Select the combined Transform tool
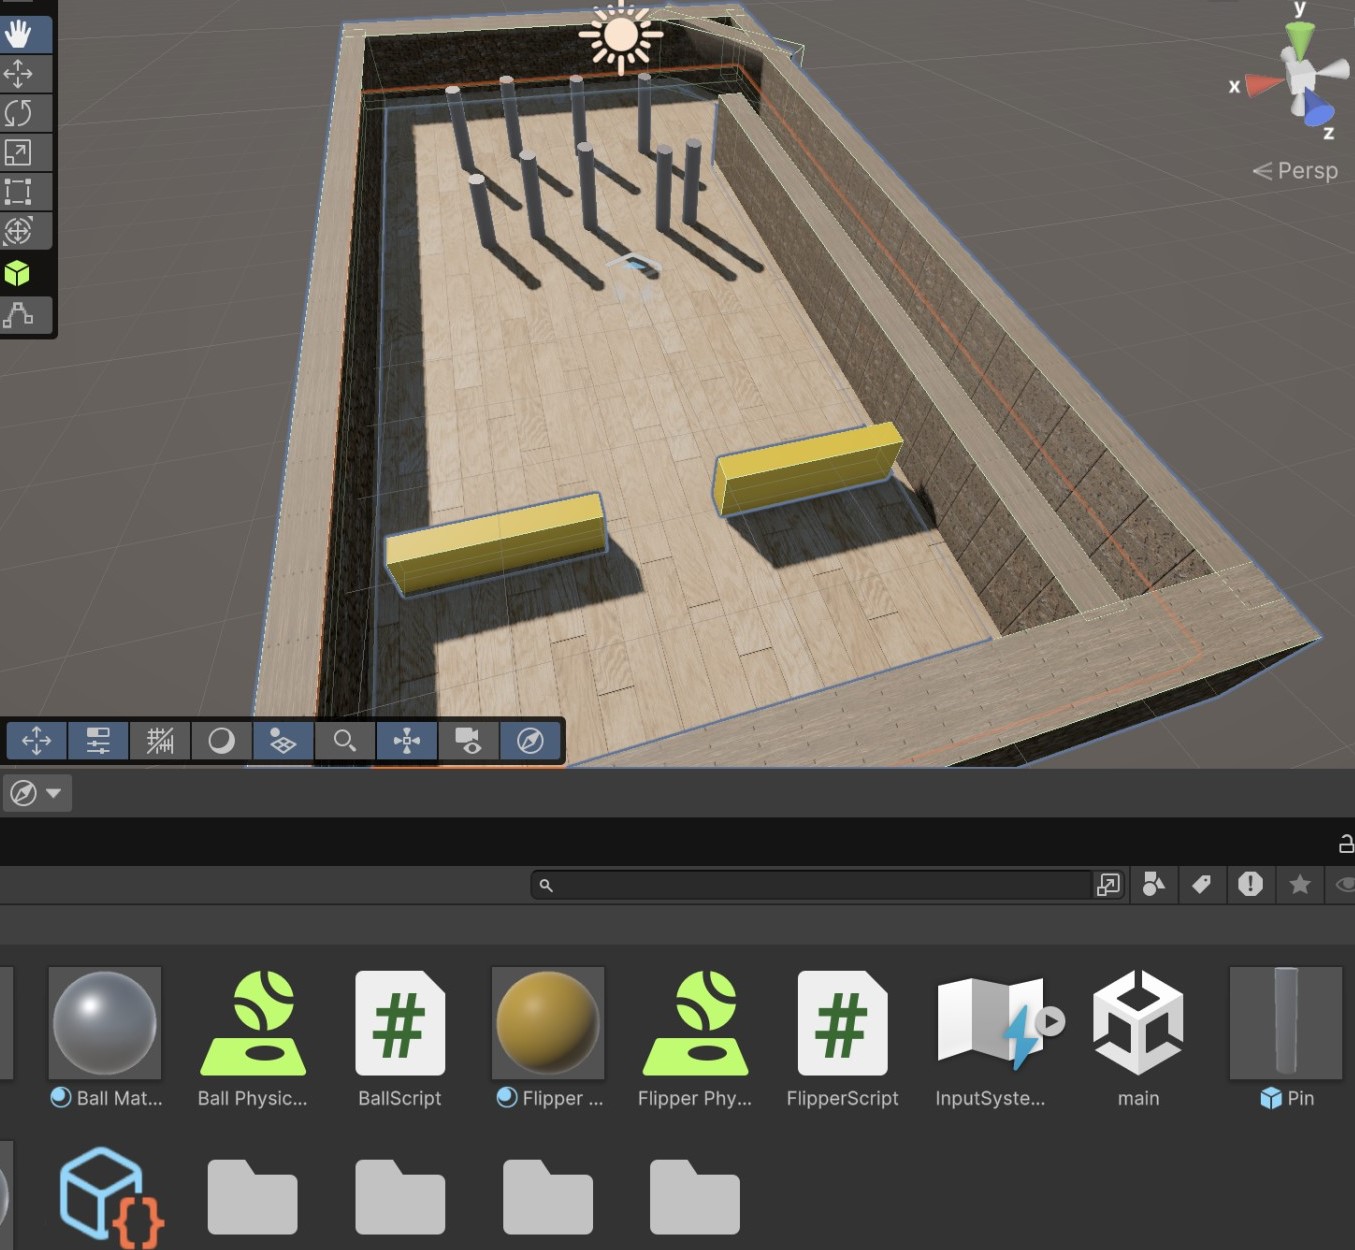The width and height of the screenshot is (1355, 1250). coord(18,231)
